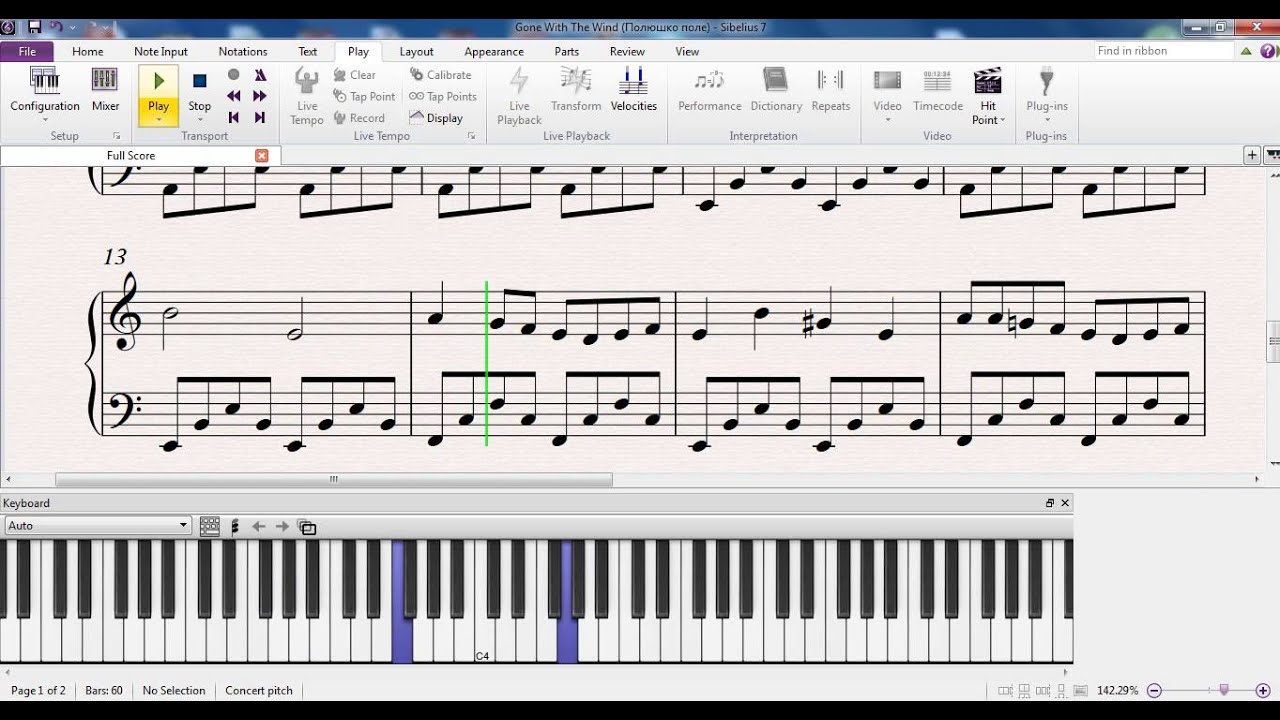The width and height of the screenshot is (1280, 720).
Task: Click Clear in Live Tempo group
Action: [354, 75]
